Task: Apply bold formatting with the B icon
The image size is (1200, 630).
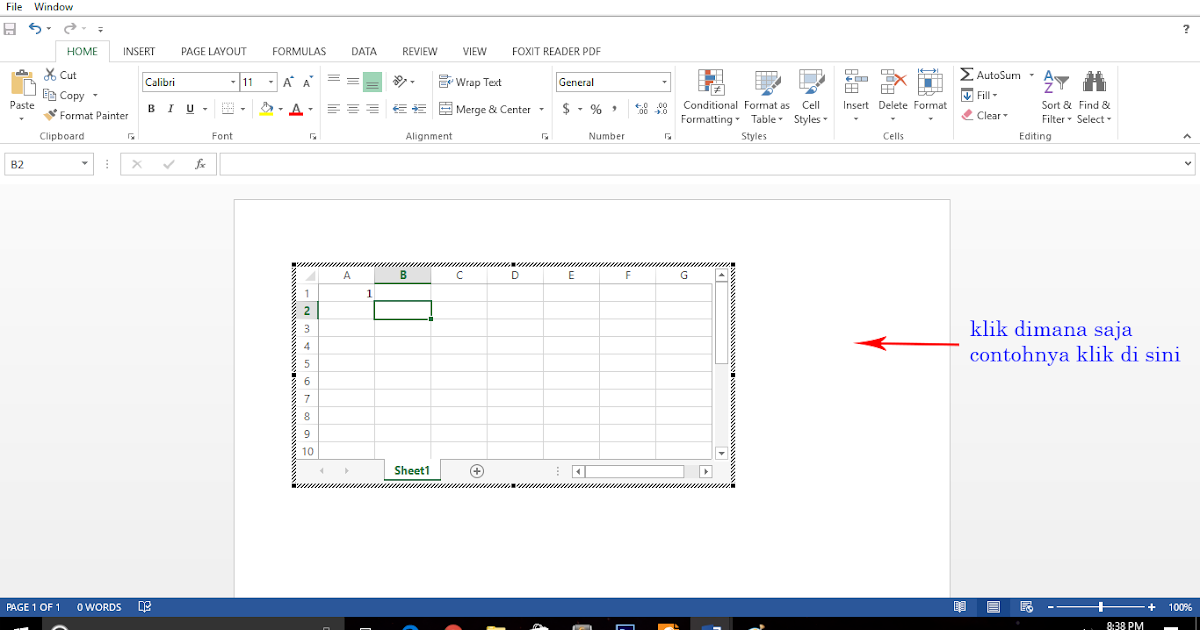Action: 151,108
